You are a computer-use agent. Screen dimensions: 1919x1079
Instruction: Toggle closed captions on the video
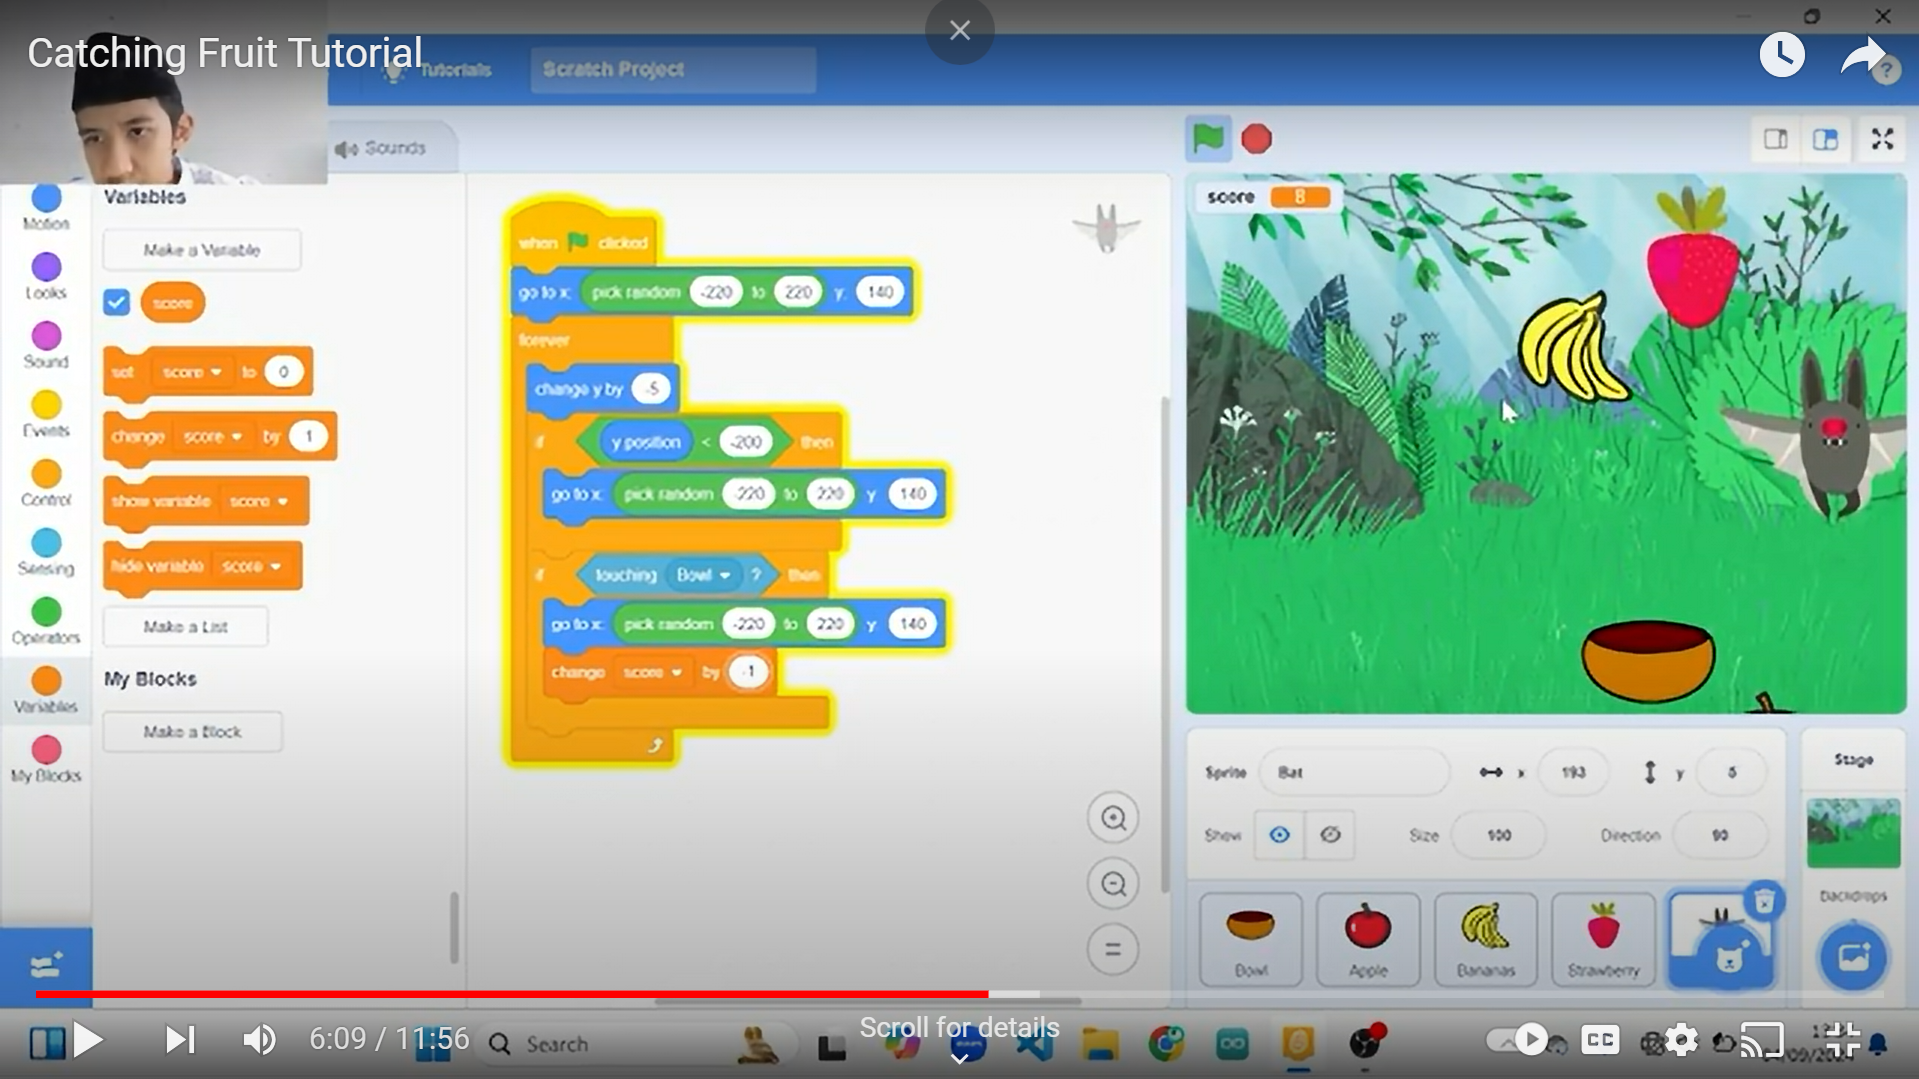(1599, 1041)
